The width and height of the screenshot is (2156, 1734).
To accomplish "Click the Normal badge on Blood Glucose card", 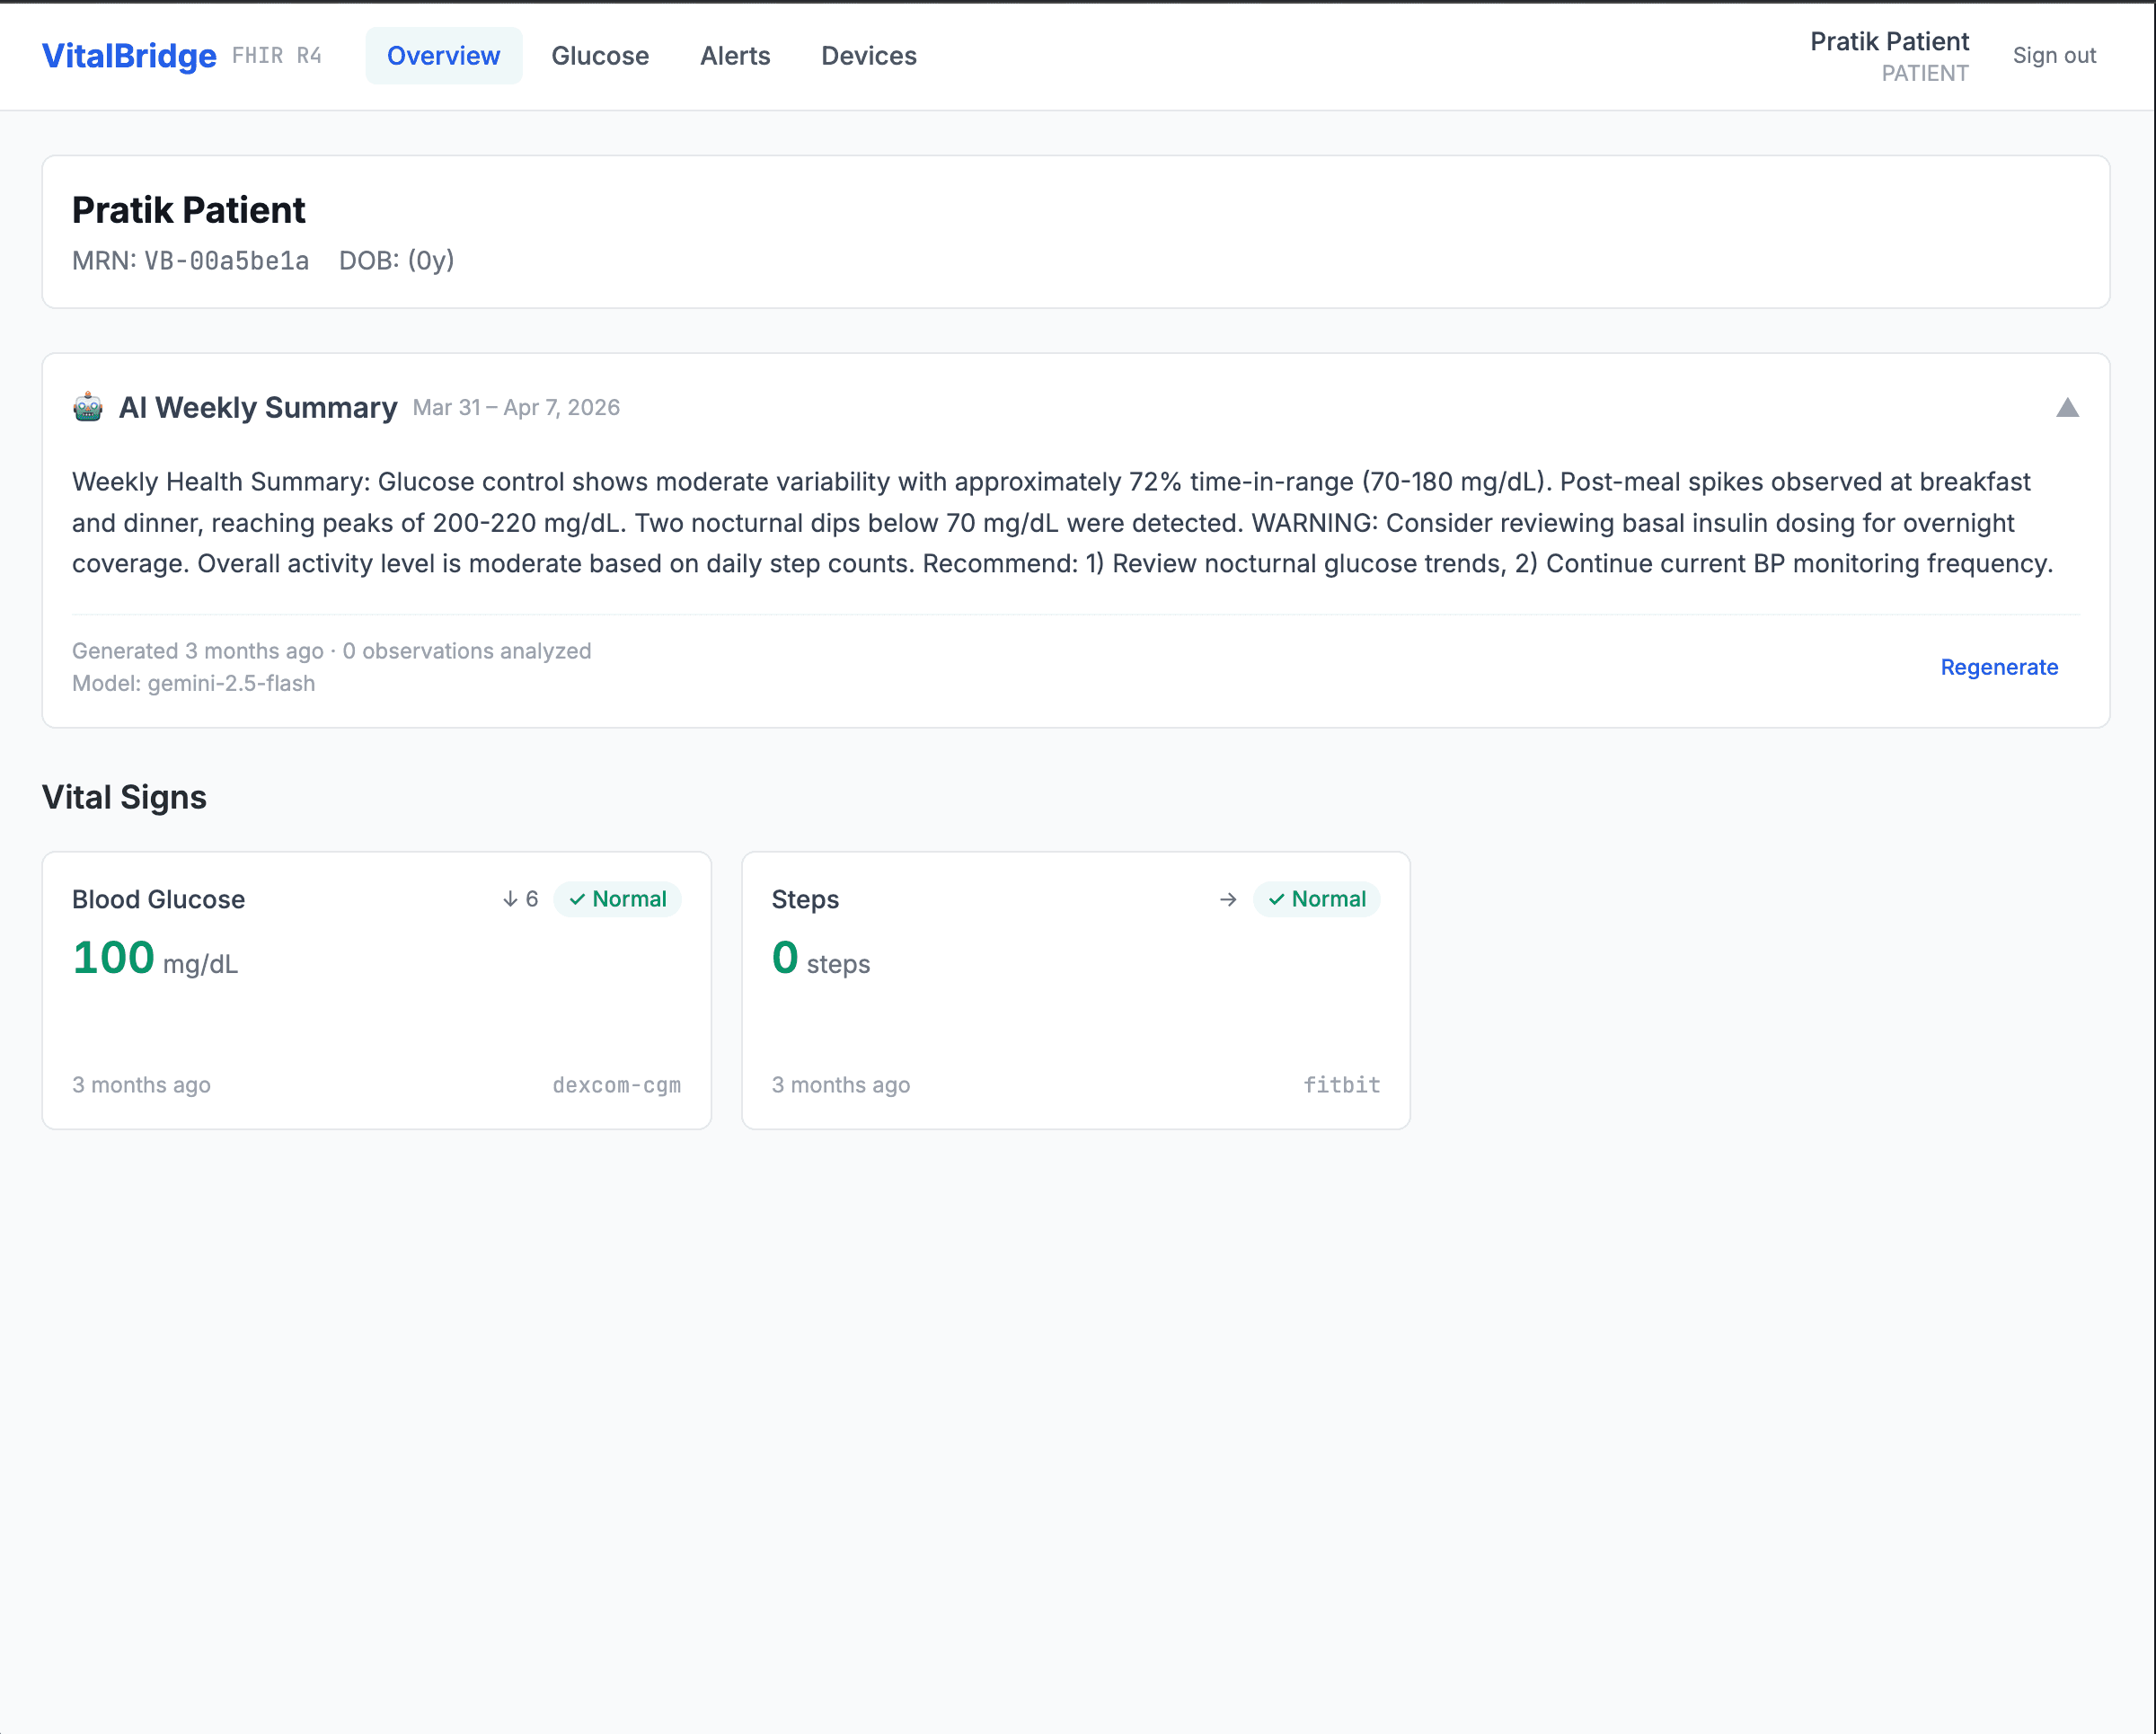I will [618, 899].
